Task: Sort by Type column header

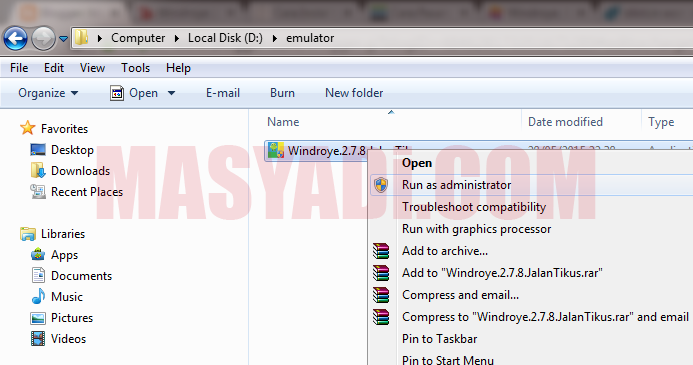Action: point(661,122)
